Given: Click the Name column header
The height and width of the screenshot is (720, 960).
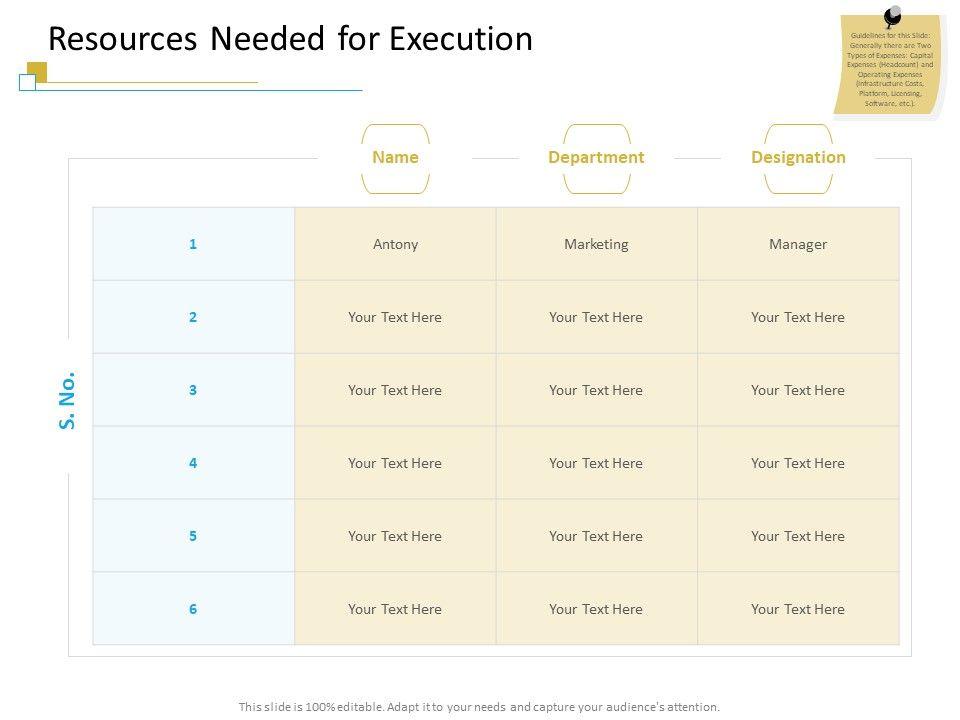Looking at the screenshot, I should click(395, 157).
